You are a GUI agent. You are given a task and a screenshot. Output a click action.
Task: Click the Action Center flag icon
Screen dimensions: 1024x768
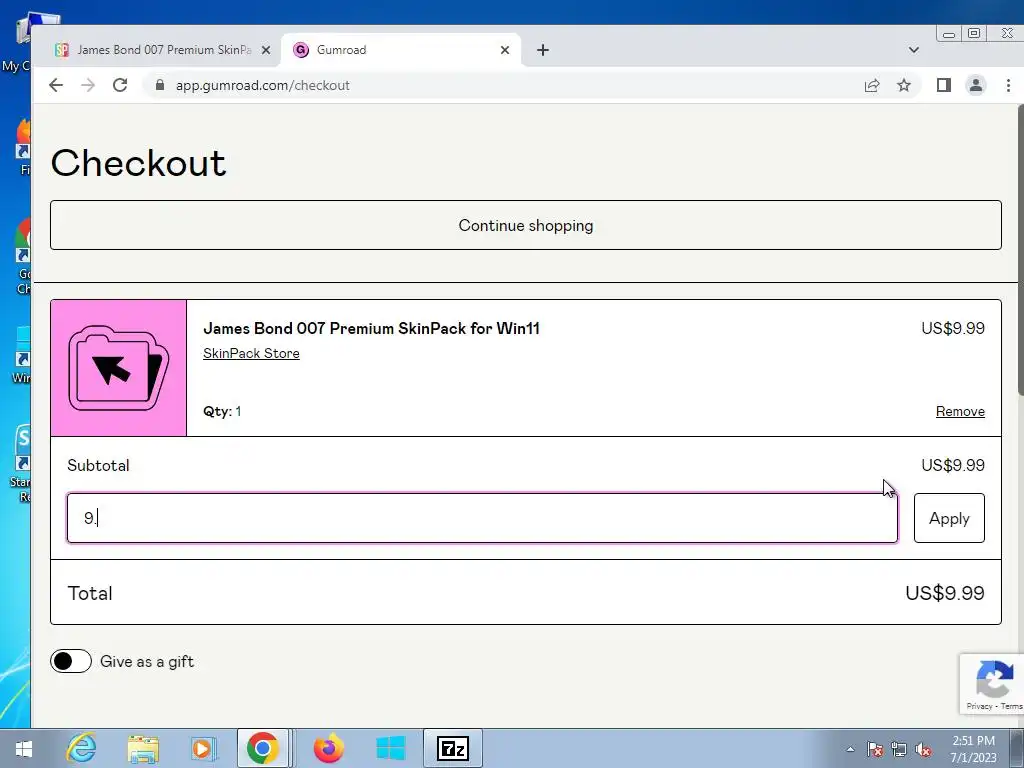tap(875, 750)
